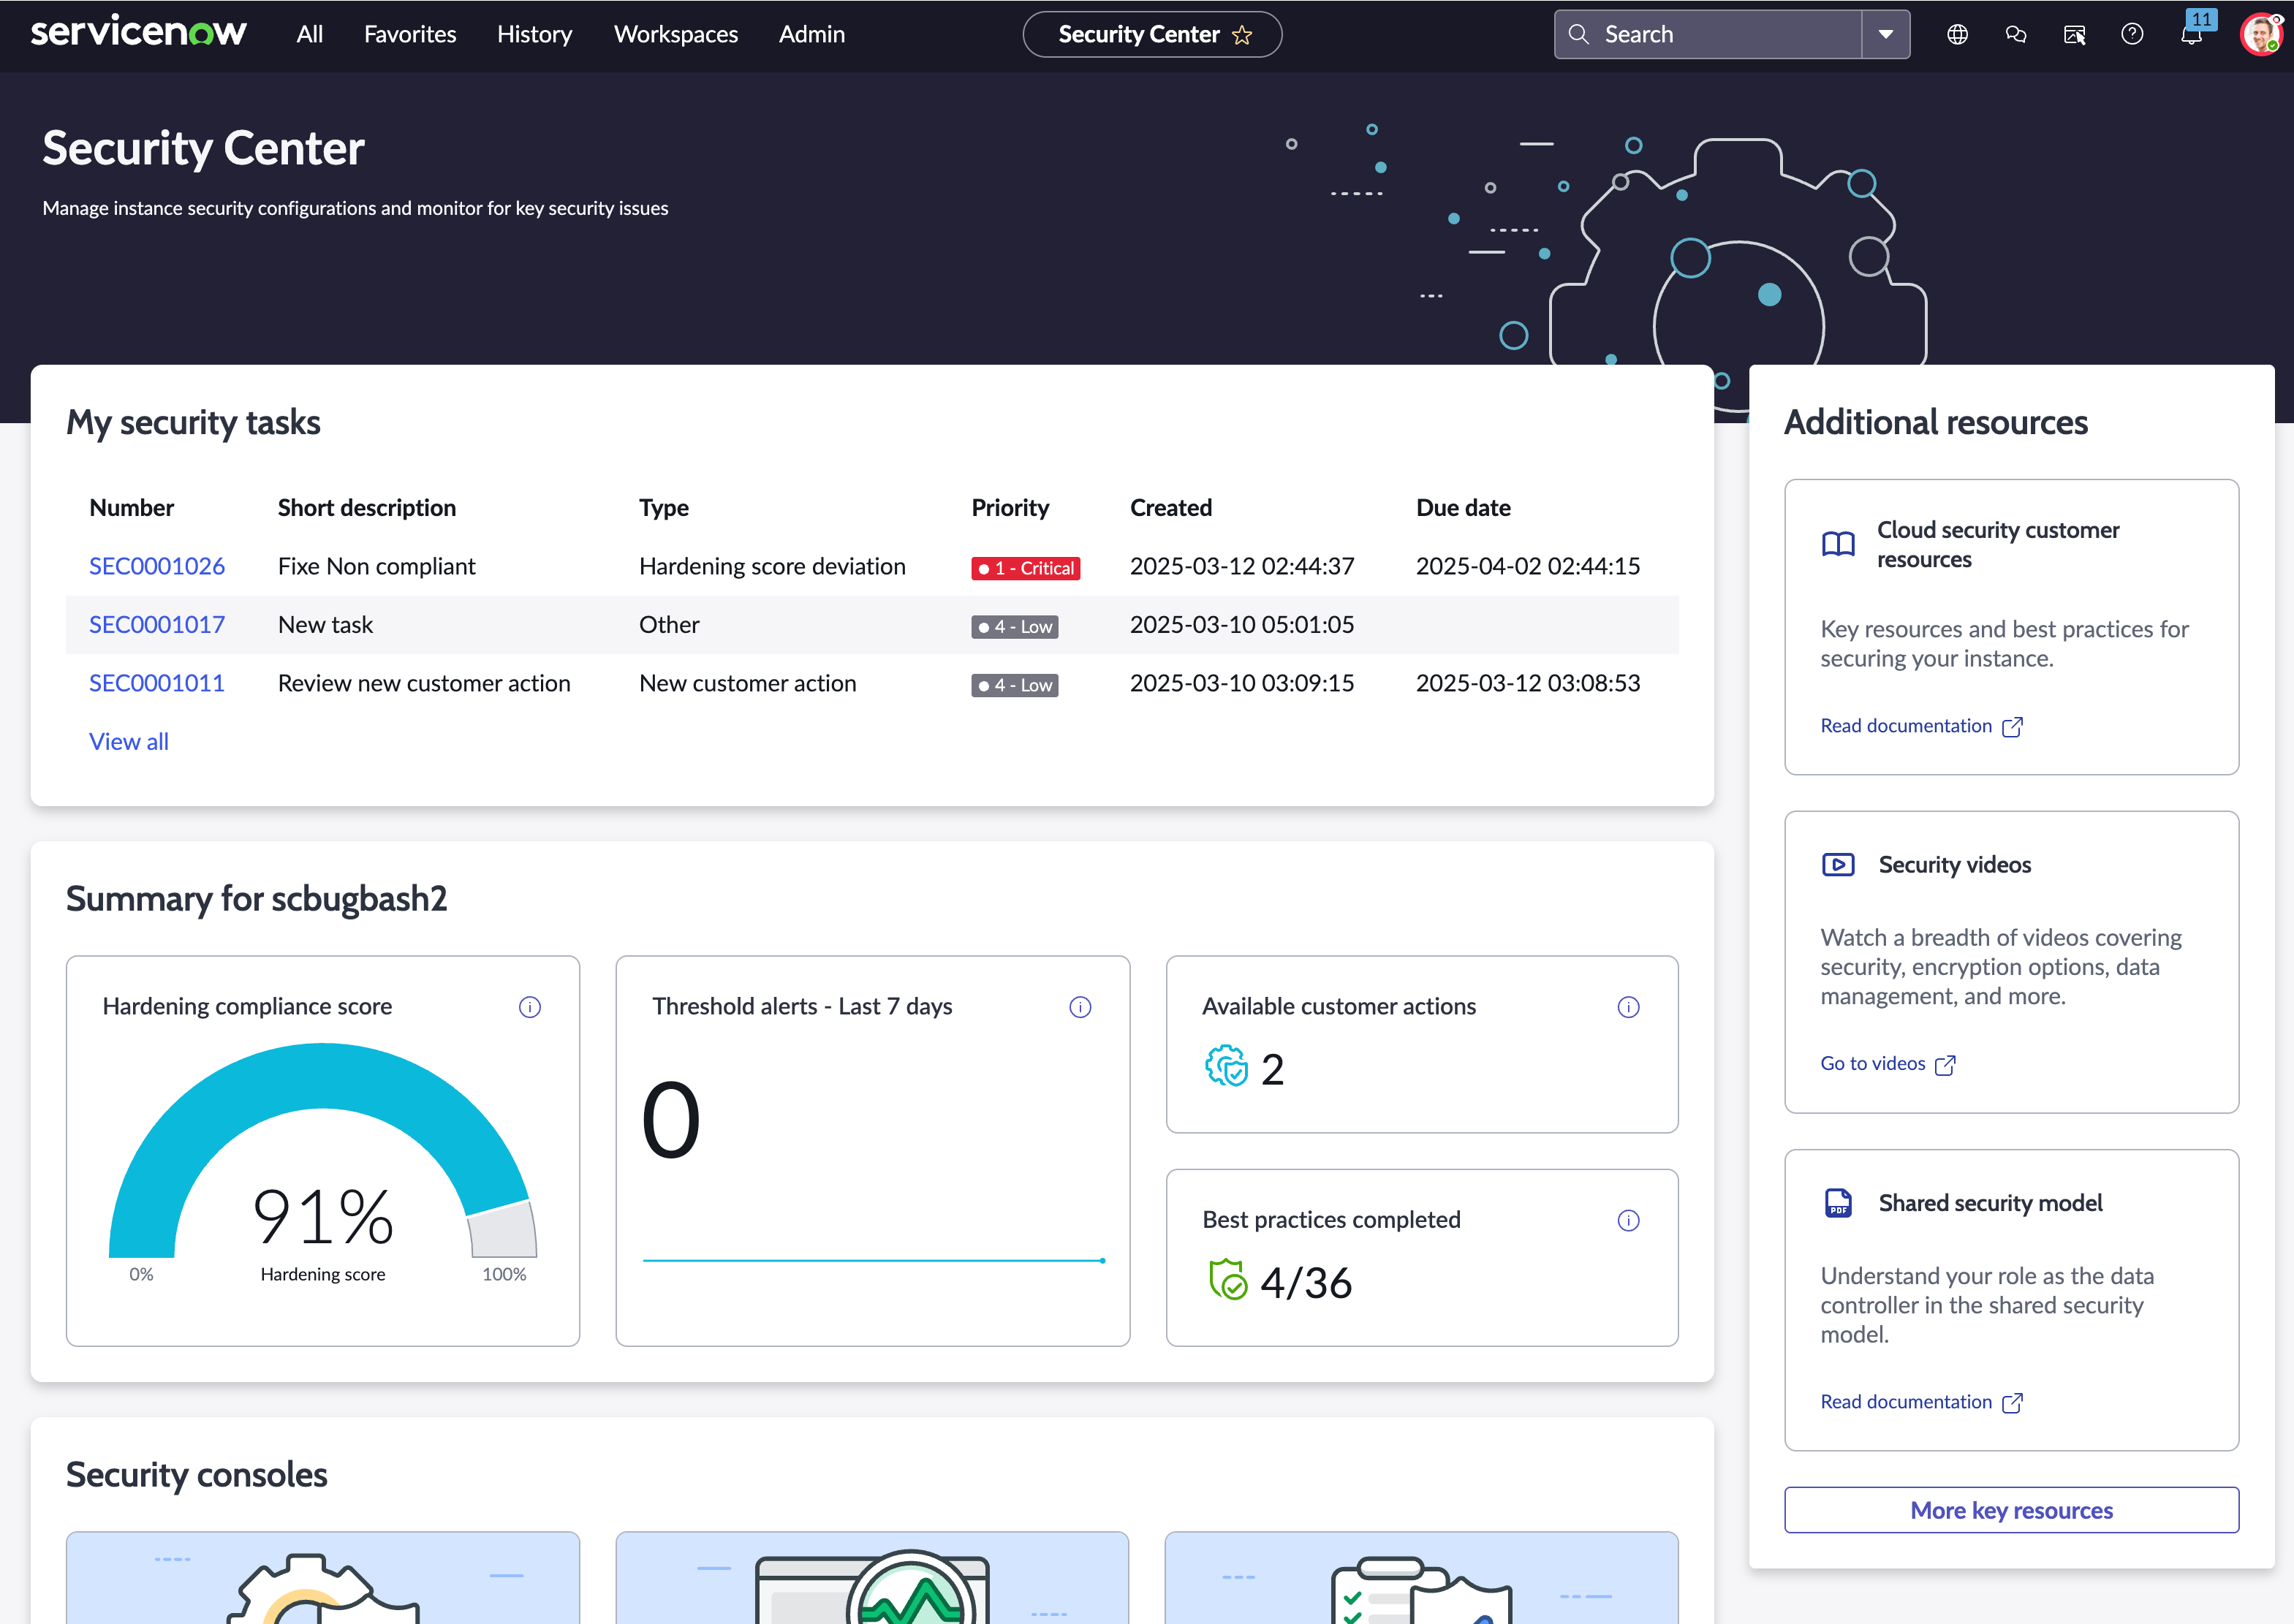Click Go to videos link
Screen dimensions: 2294x1624
1873,1064
